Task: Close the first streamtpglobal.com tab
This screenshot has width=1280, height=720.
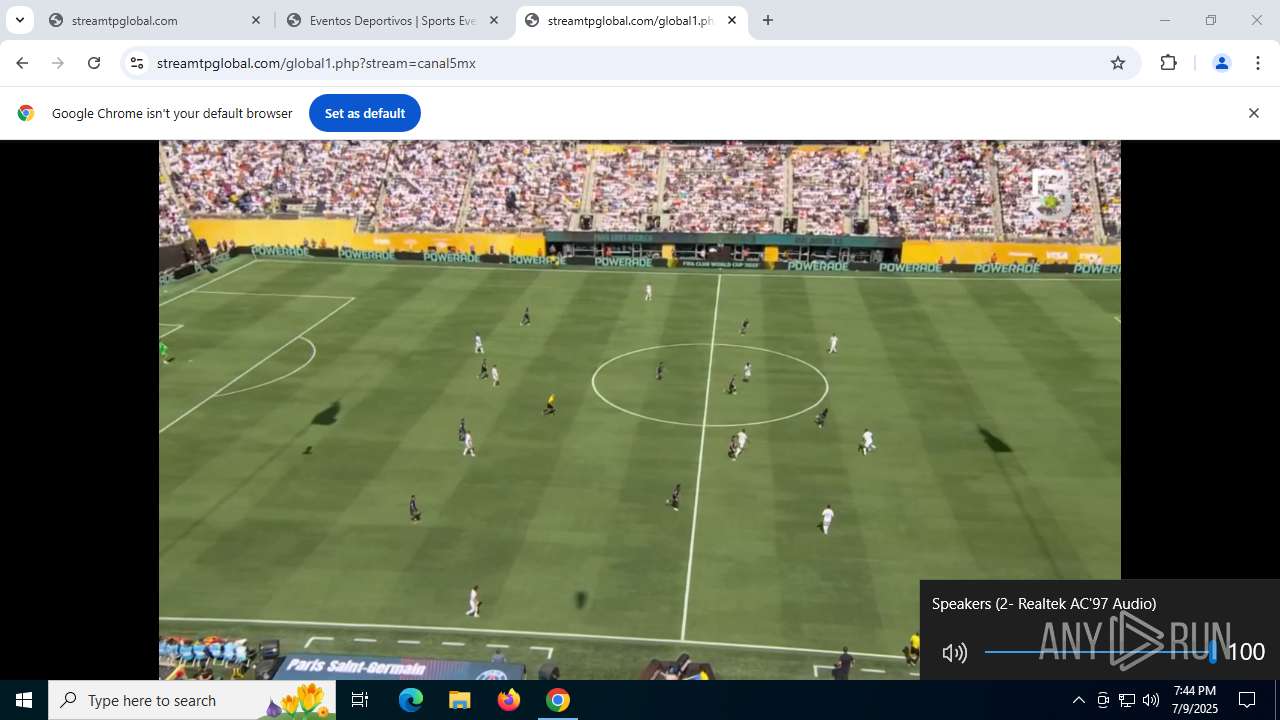Action: tap(256, 20)
